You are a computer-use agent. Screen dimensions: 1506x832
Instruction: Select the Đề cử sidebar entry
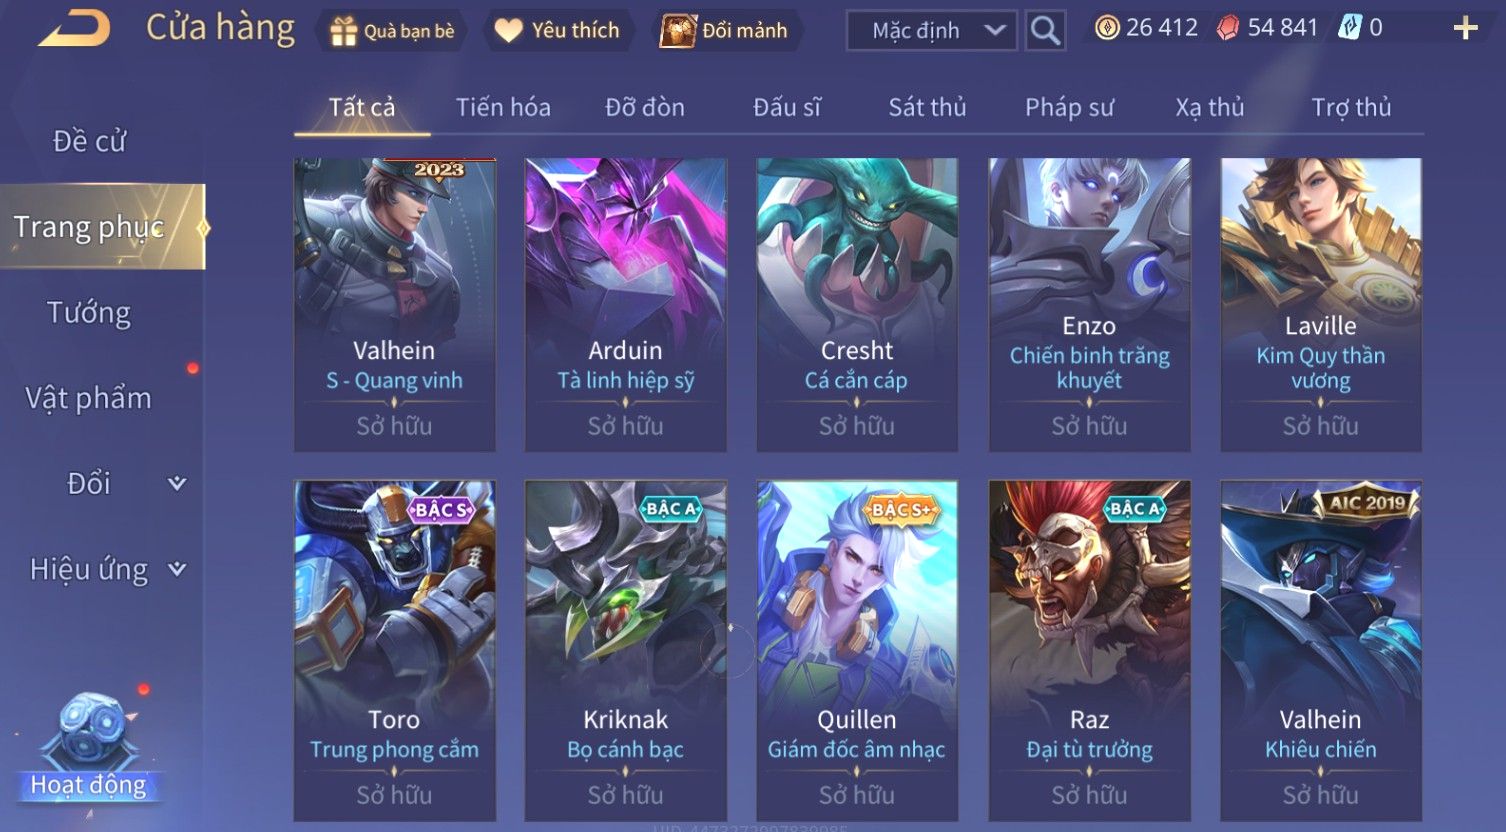coord(89,142)
